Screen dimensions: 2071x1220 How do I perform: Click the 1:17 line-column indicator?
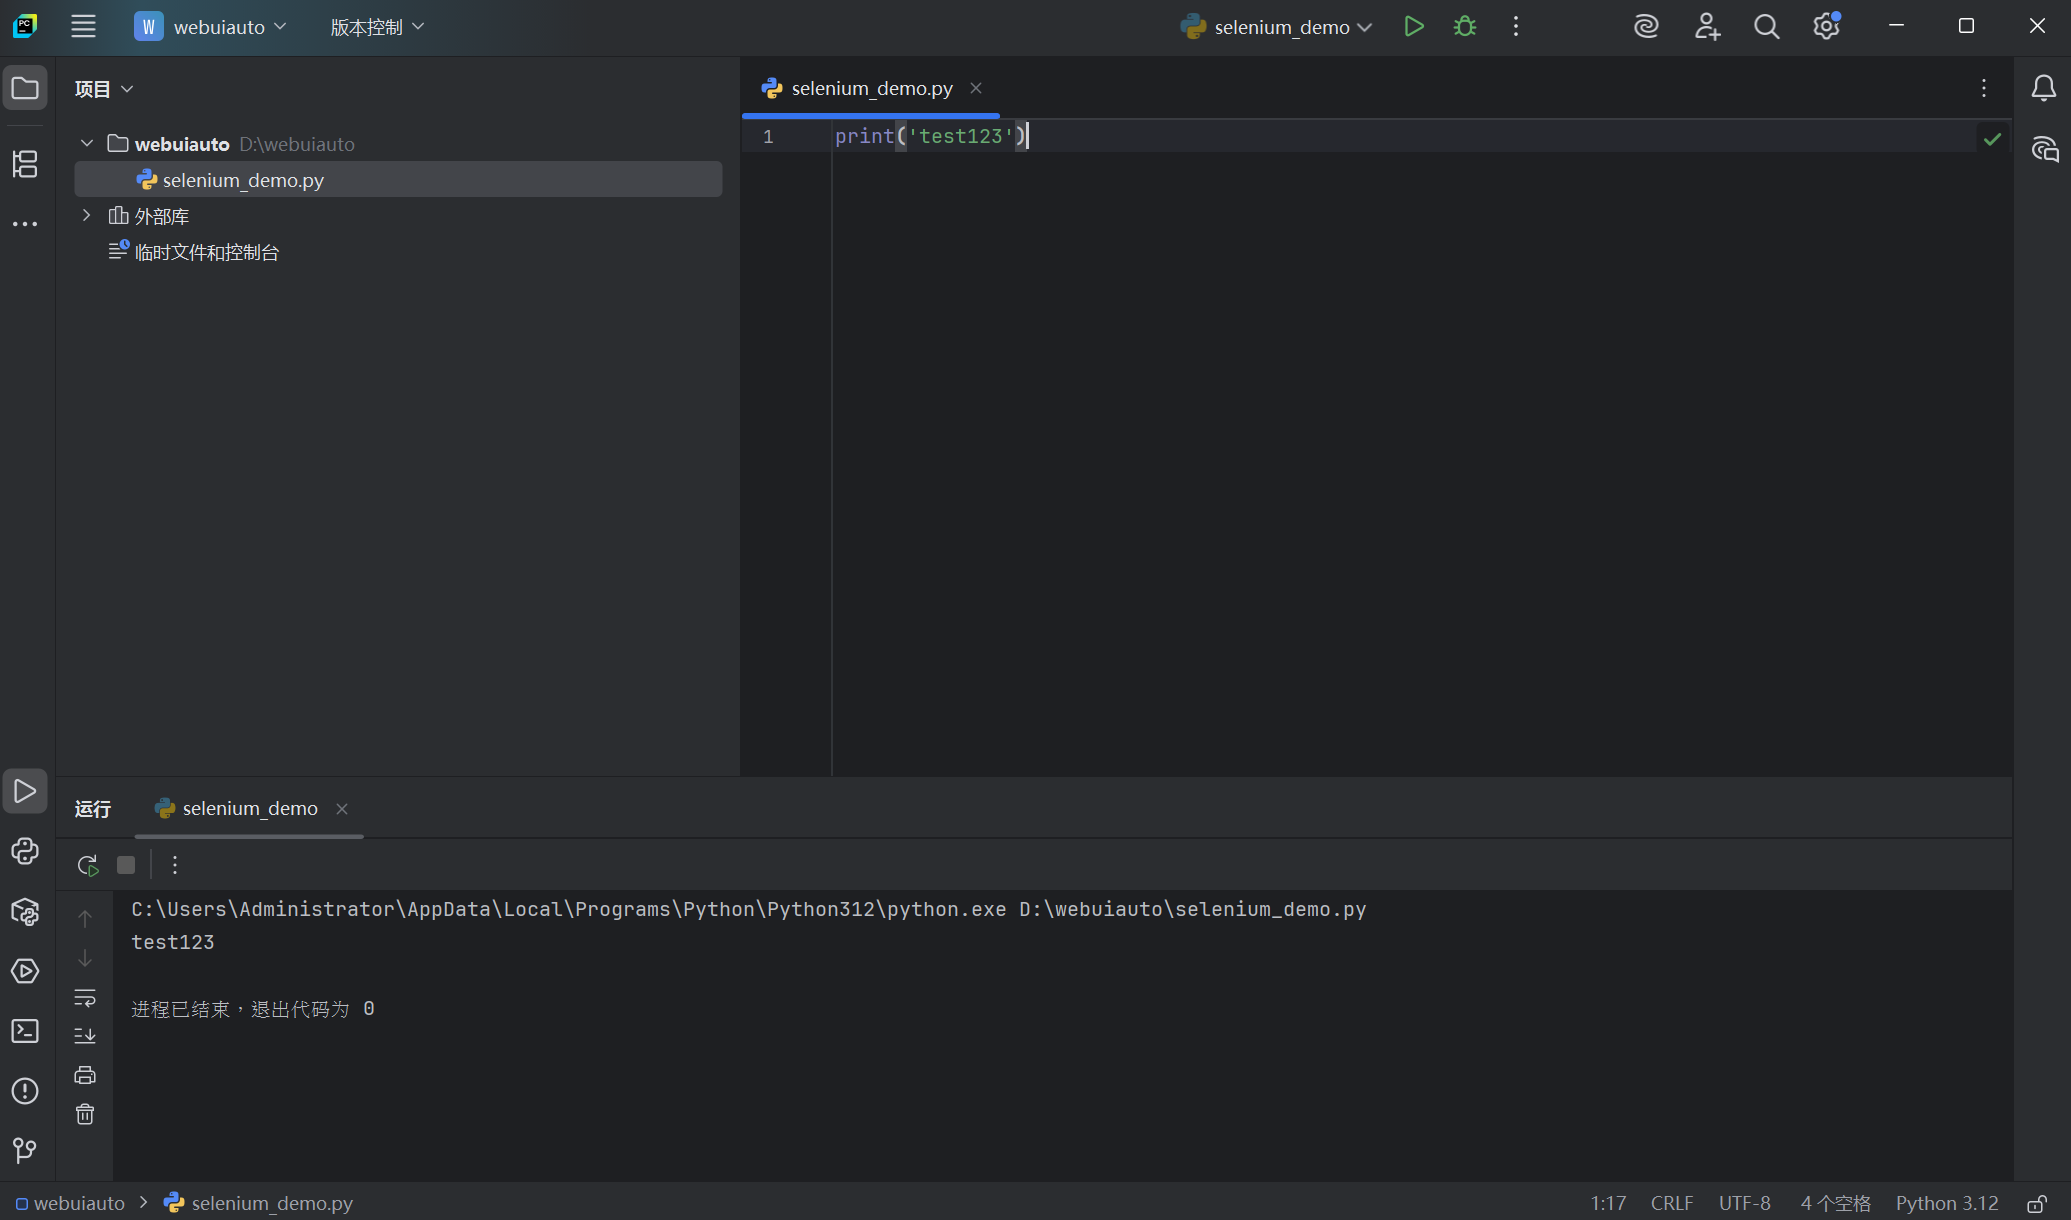point(1609,1203)
